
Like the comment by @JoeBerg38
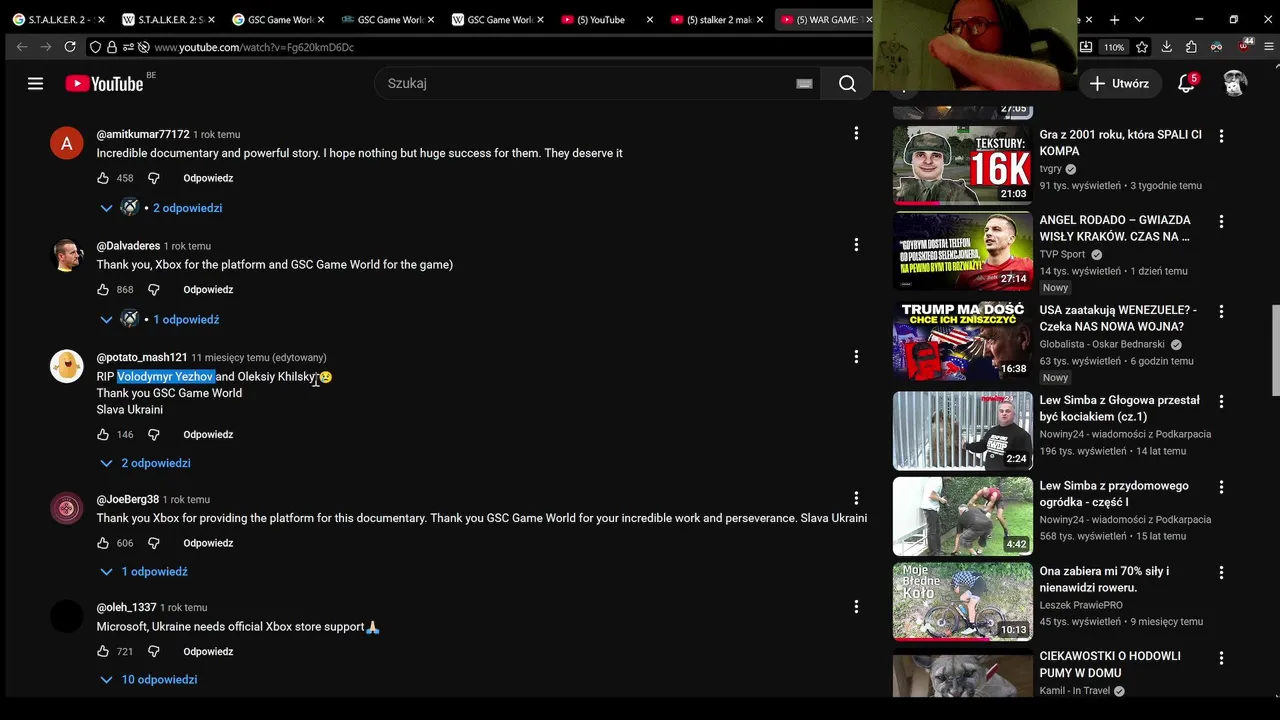click(x=103, y=543)
